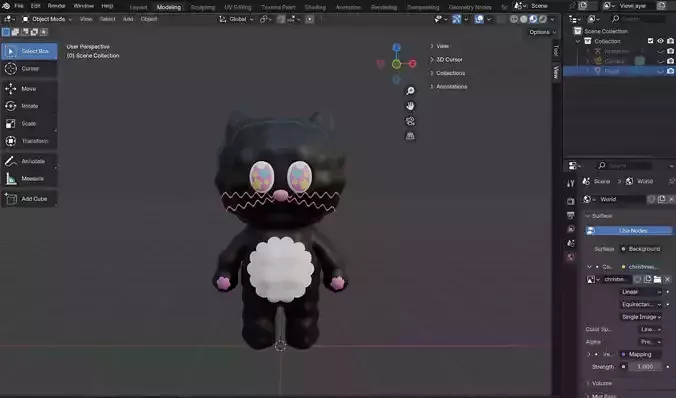Select material preview viewport shading
The height and width of the screenshot is (398, 676).
click(x=533, y=19)
